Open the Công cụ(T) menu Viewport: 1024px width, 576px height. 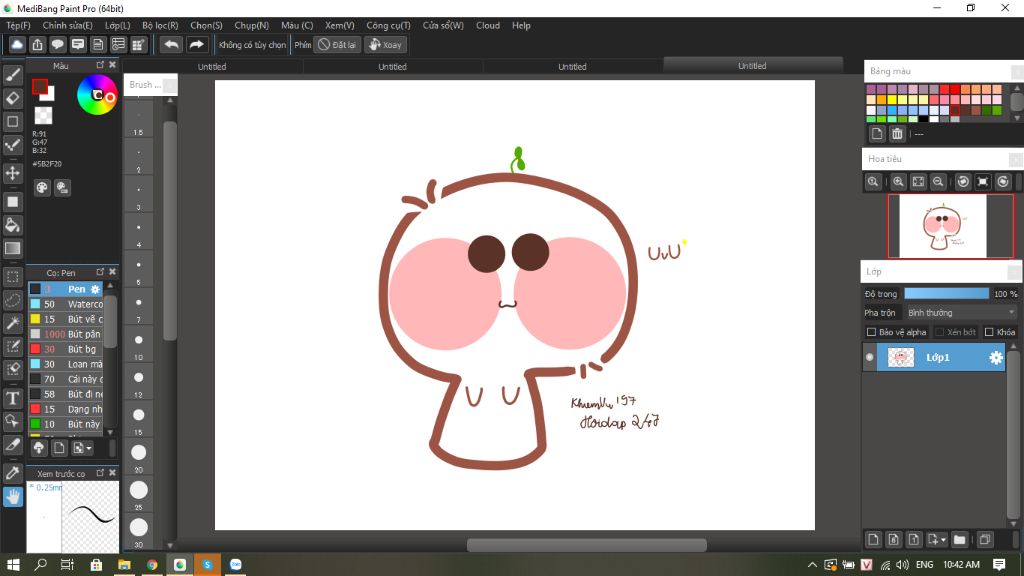pos(388,25)
